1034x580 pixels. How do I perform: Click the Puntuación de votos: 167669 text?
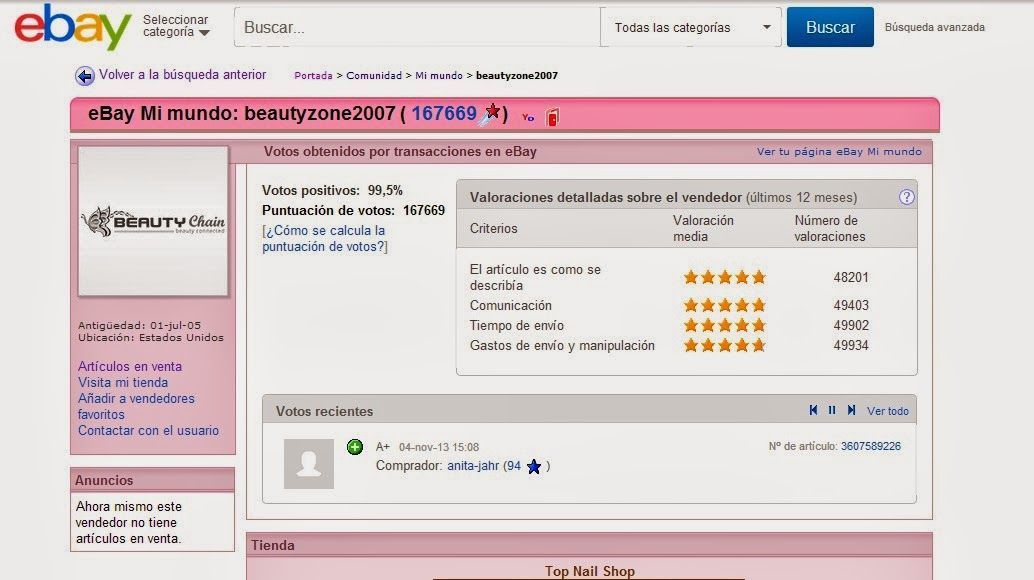[x=353, y=210]
